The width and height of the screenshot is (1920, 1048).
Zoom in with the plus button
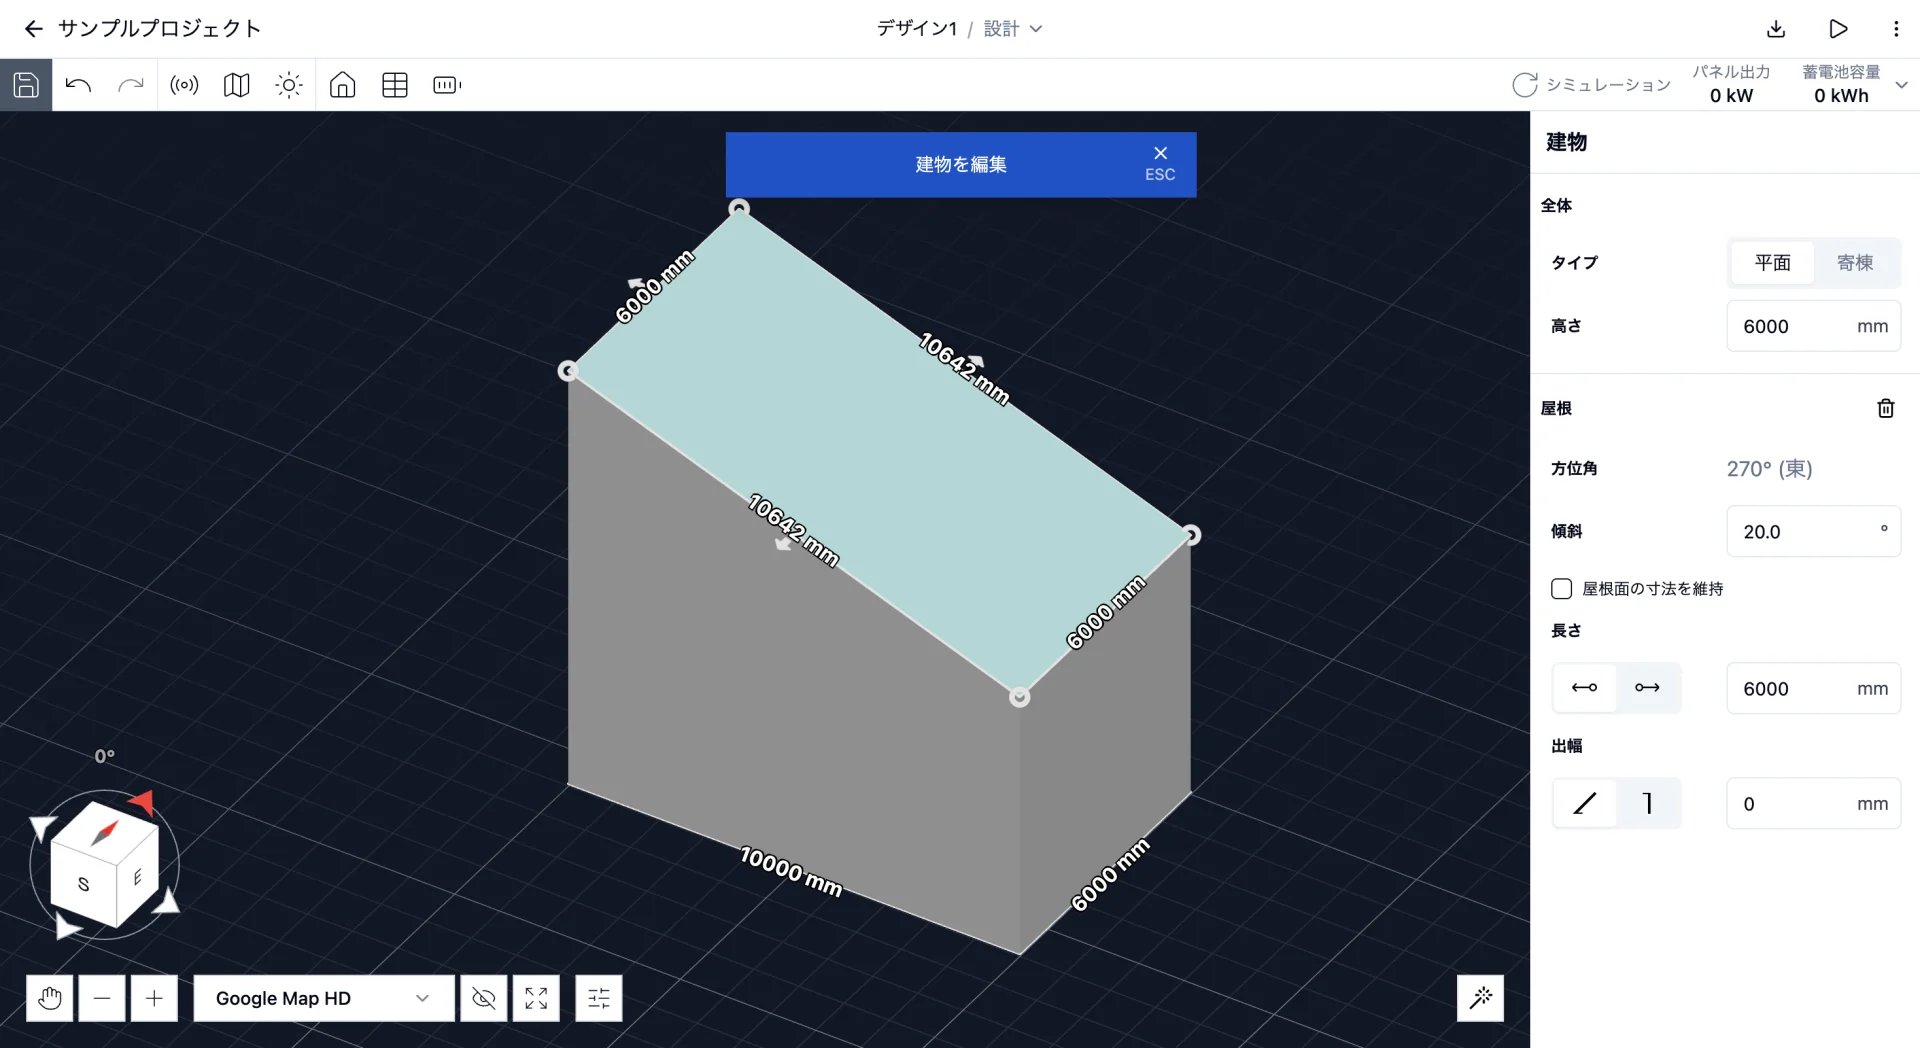tap(154, 998)
